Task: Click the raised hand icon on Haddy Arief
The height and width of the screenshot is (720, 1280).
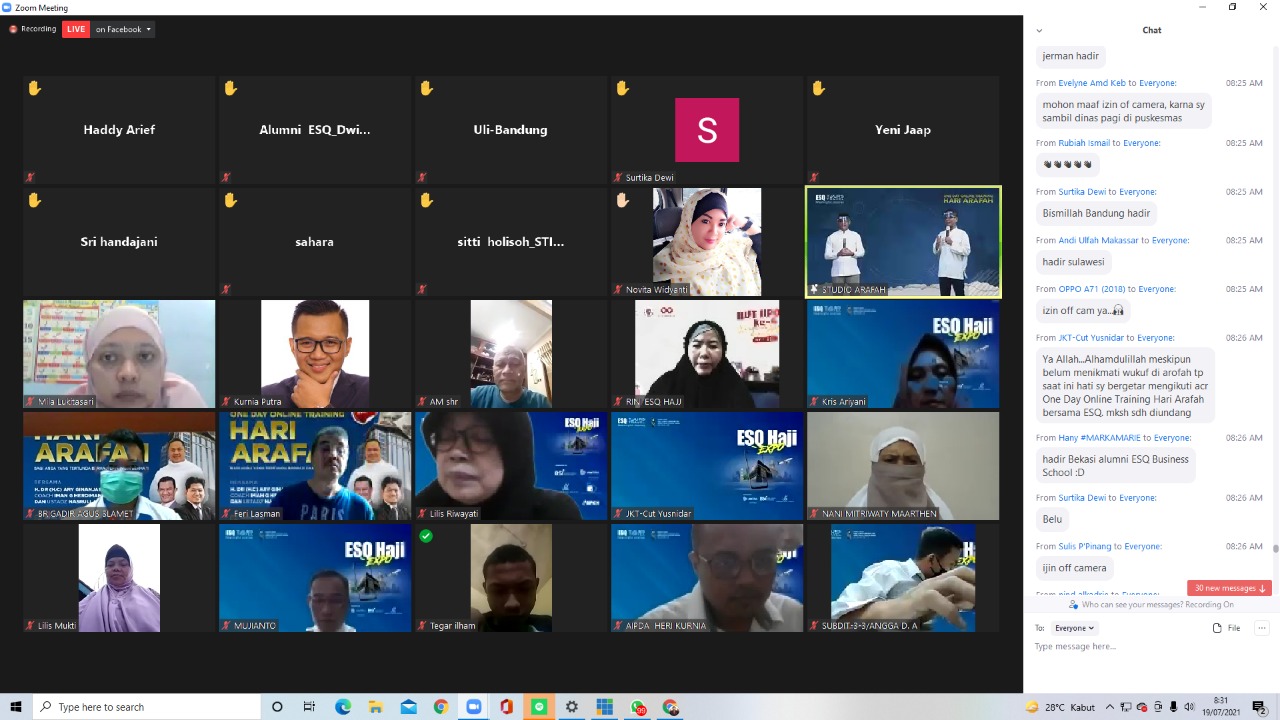Action: click(x=35, y=89)
